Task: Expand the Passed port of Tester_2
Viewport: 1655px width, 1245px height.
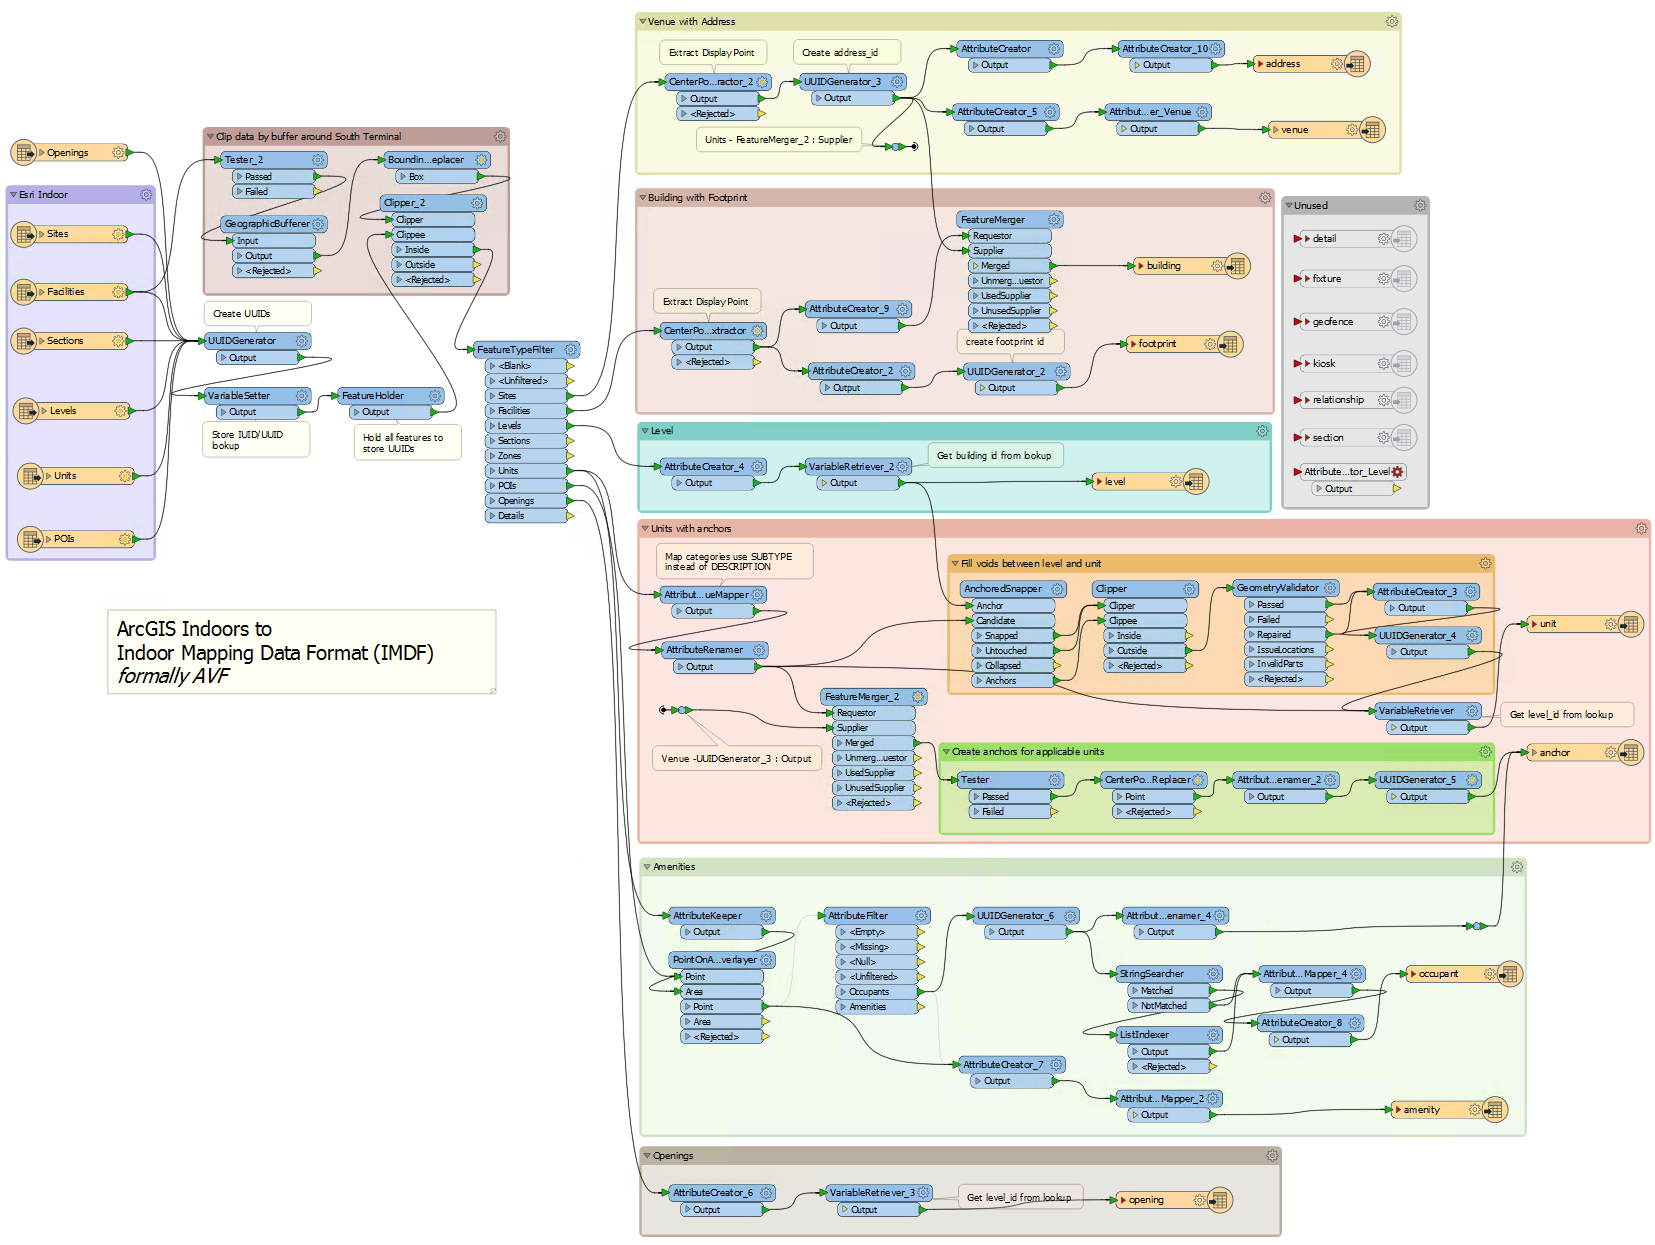Action: pos(239,177)
